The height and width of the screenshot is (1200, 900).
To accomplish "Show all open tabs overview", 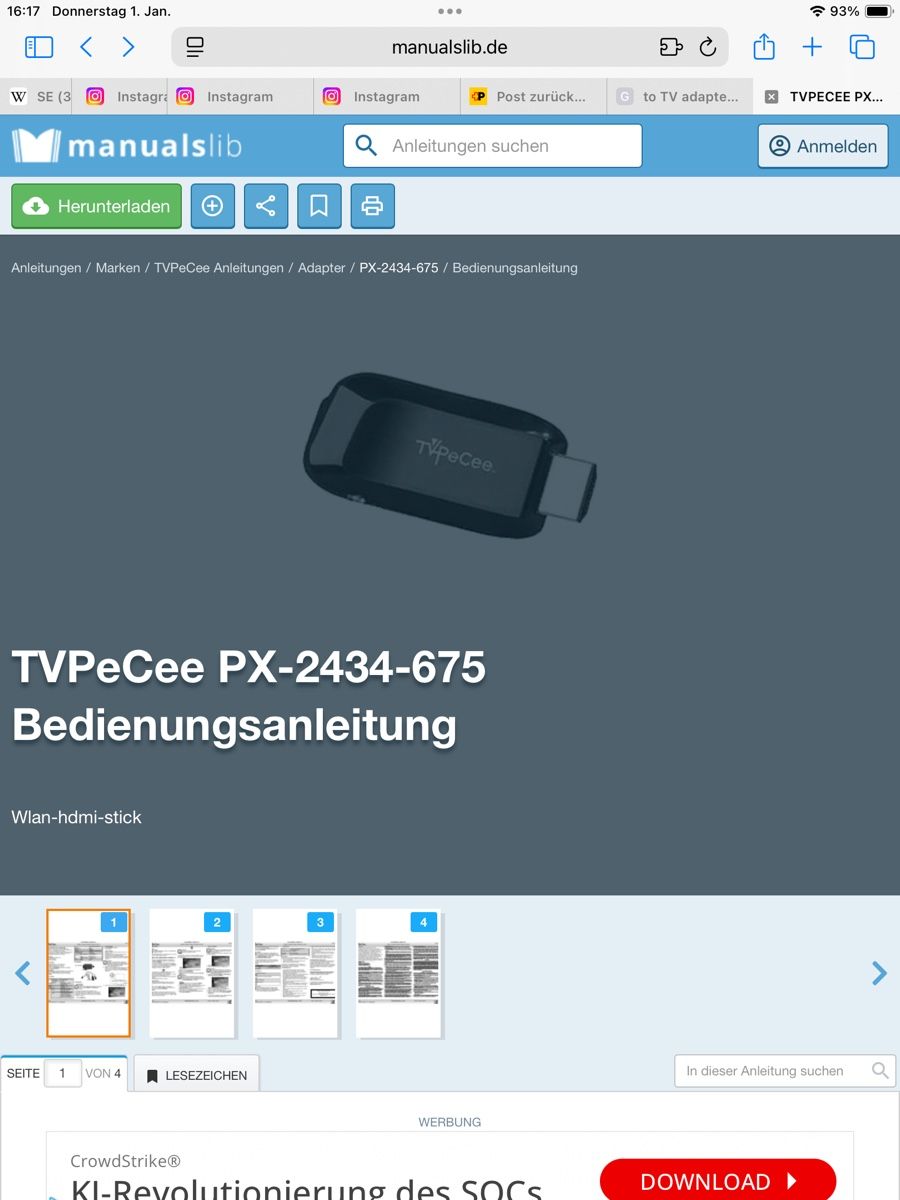I will pos(861,47).
